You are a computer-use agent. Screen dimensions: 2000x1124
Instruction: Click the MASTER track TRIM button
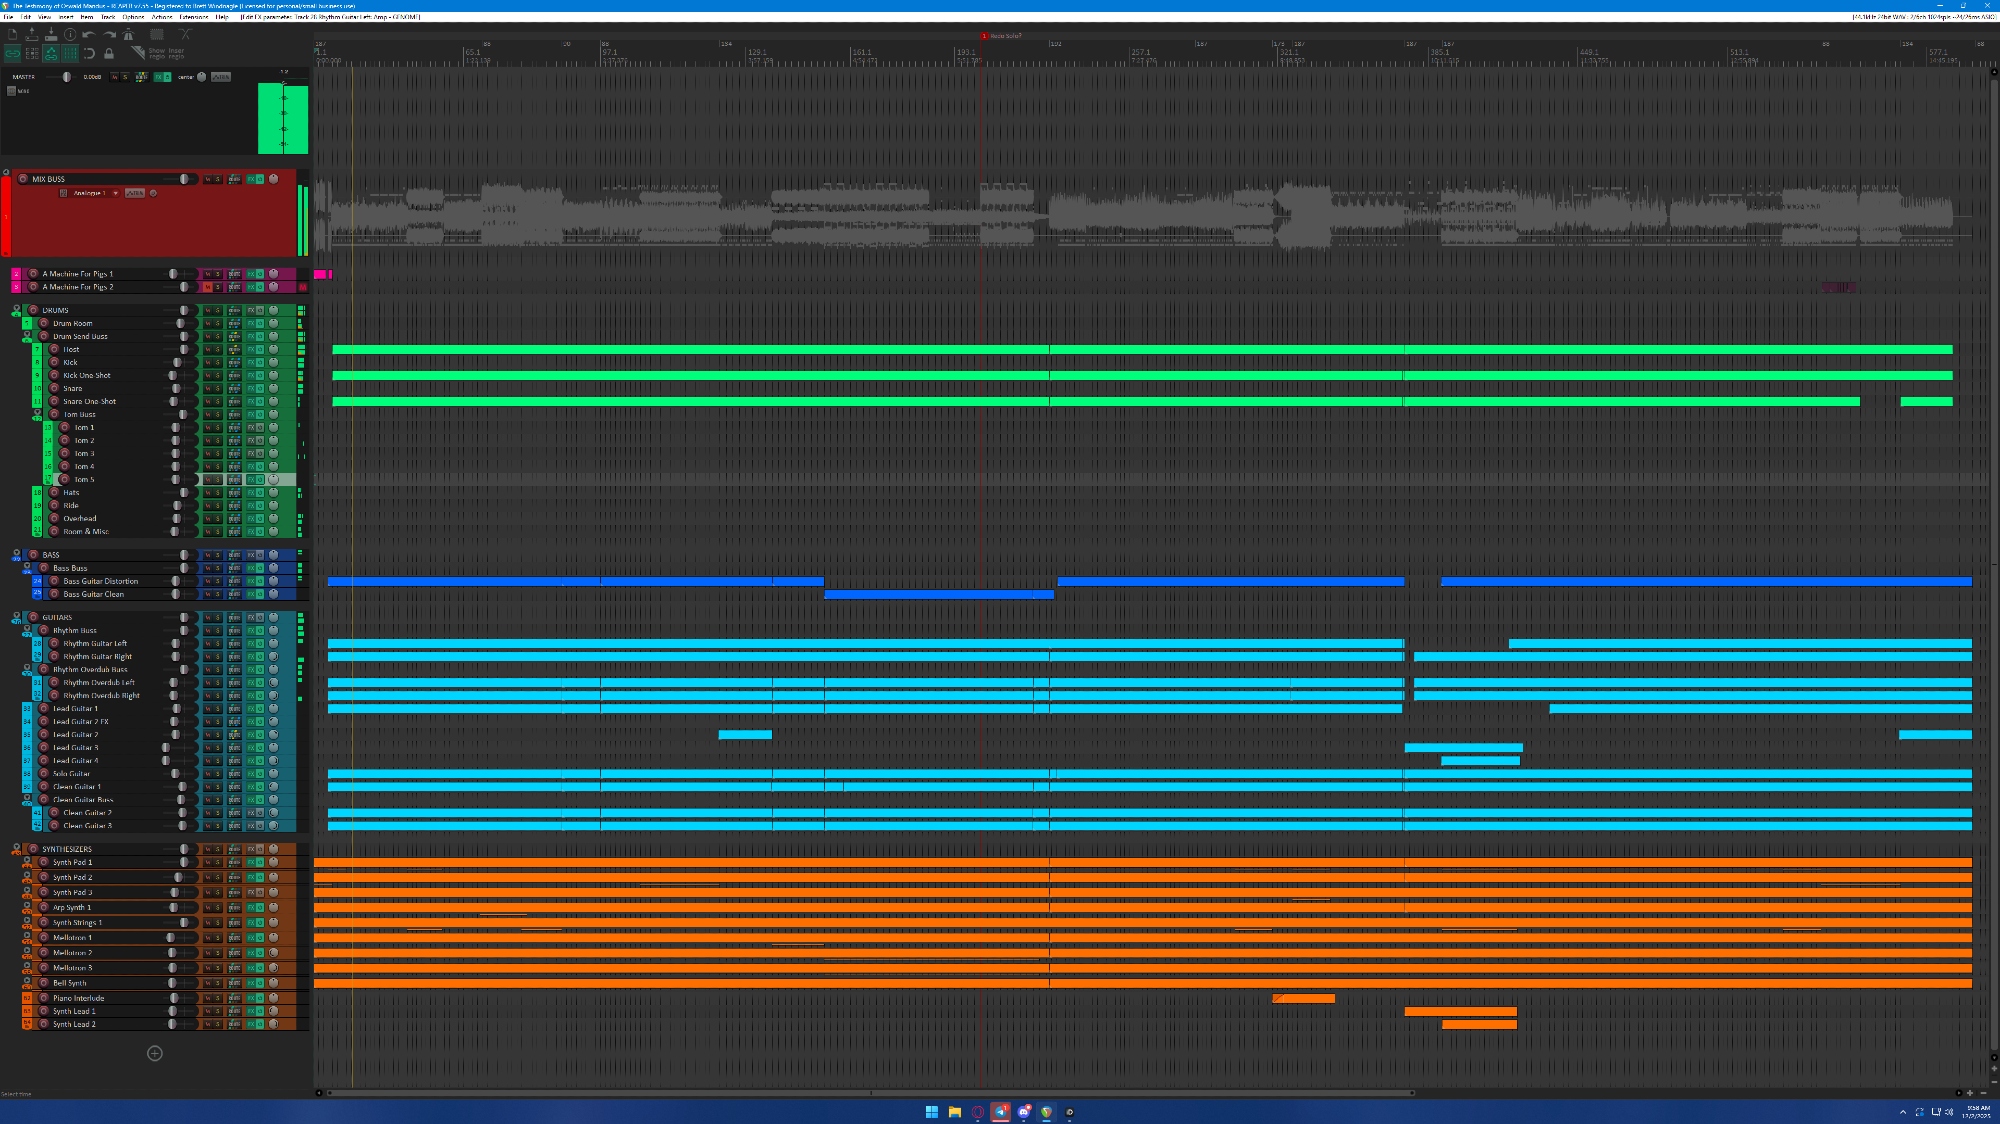pos(220,77)
